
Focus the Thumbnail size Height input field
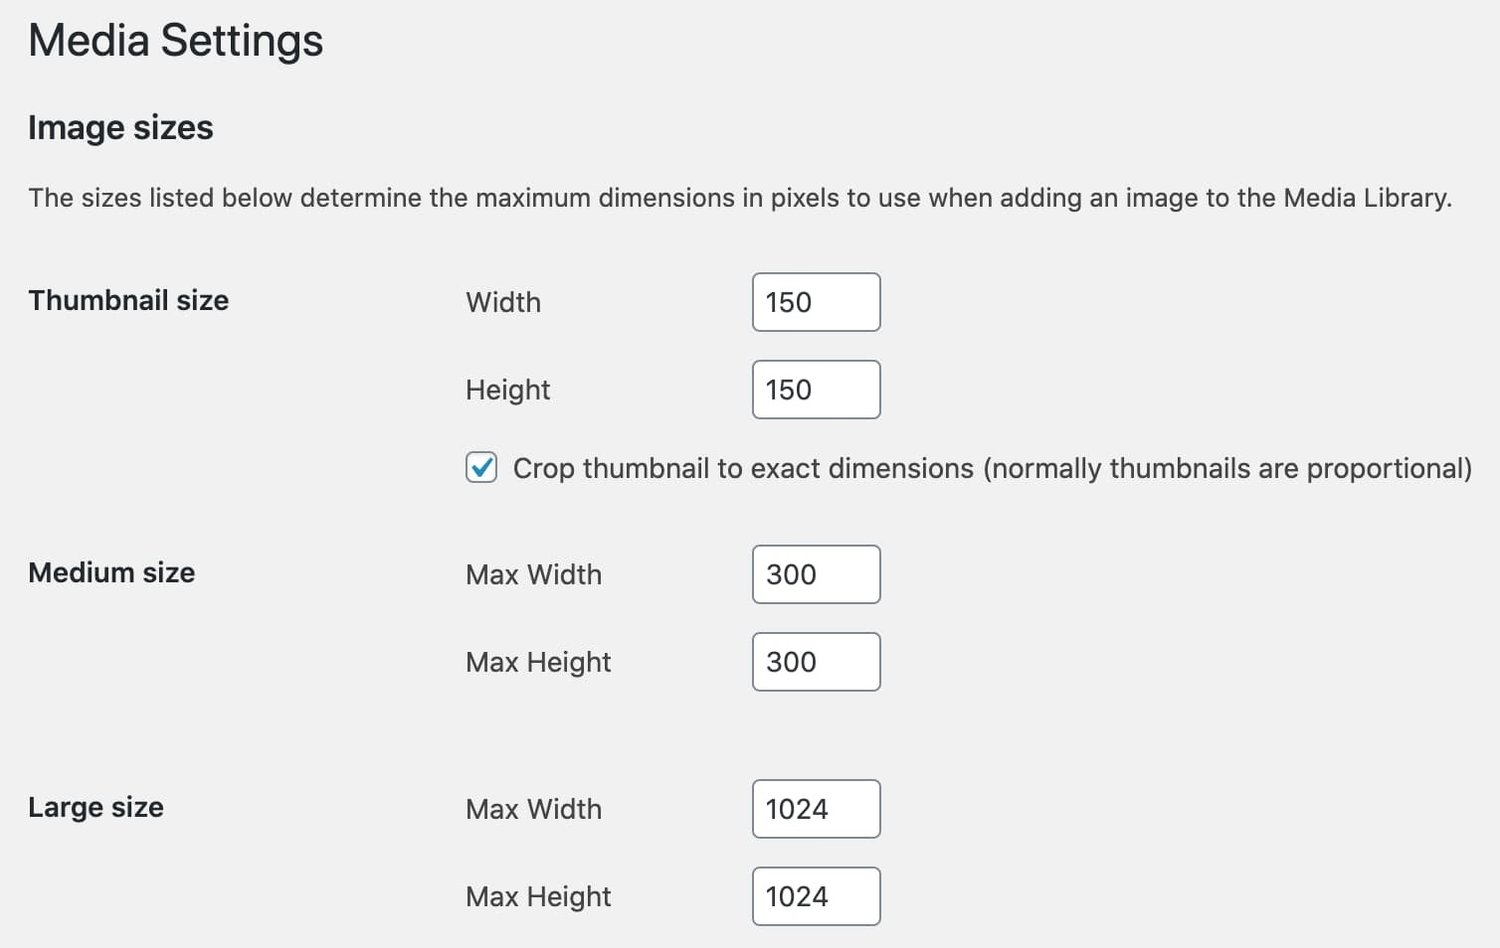tap(816, 390)
